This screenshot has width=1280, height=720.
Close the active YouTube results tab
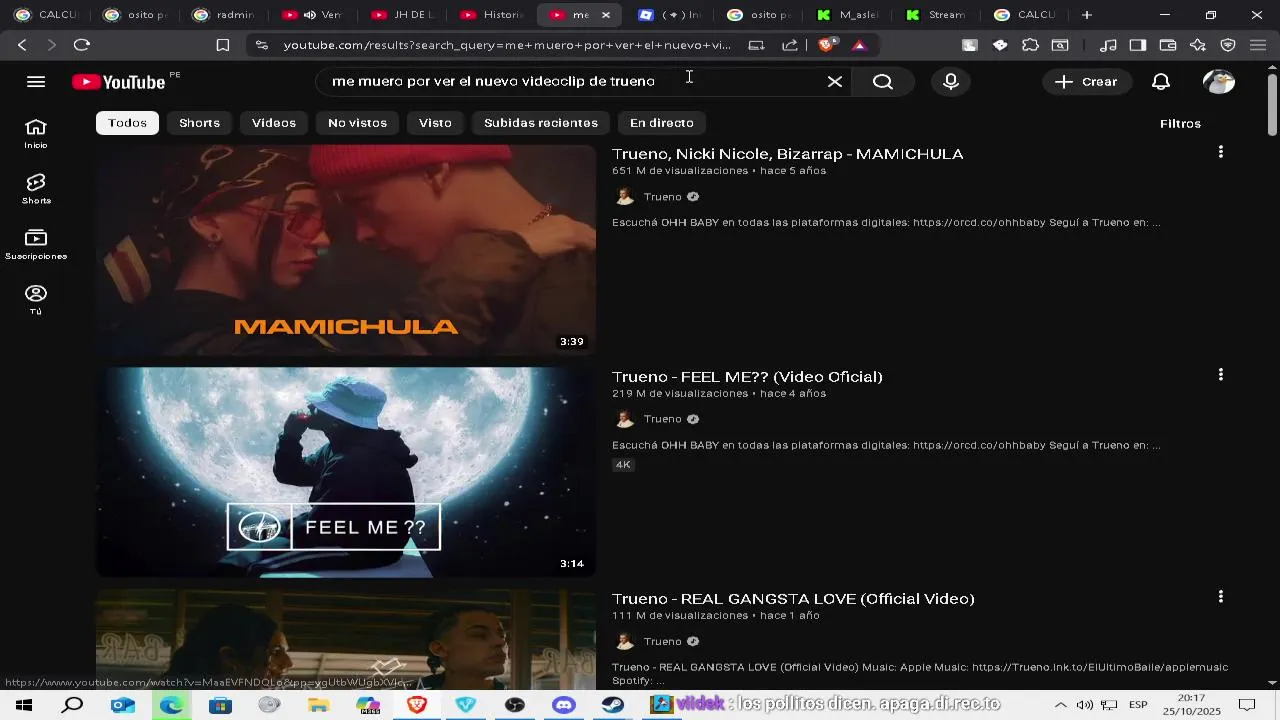coord(605,15)
